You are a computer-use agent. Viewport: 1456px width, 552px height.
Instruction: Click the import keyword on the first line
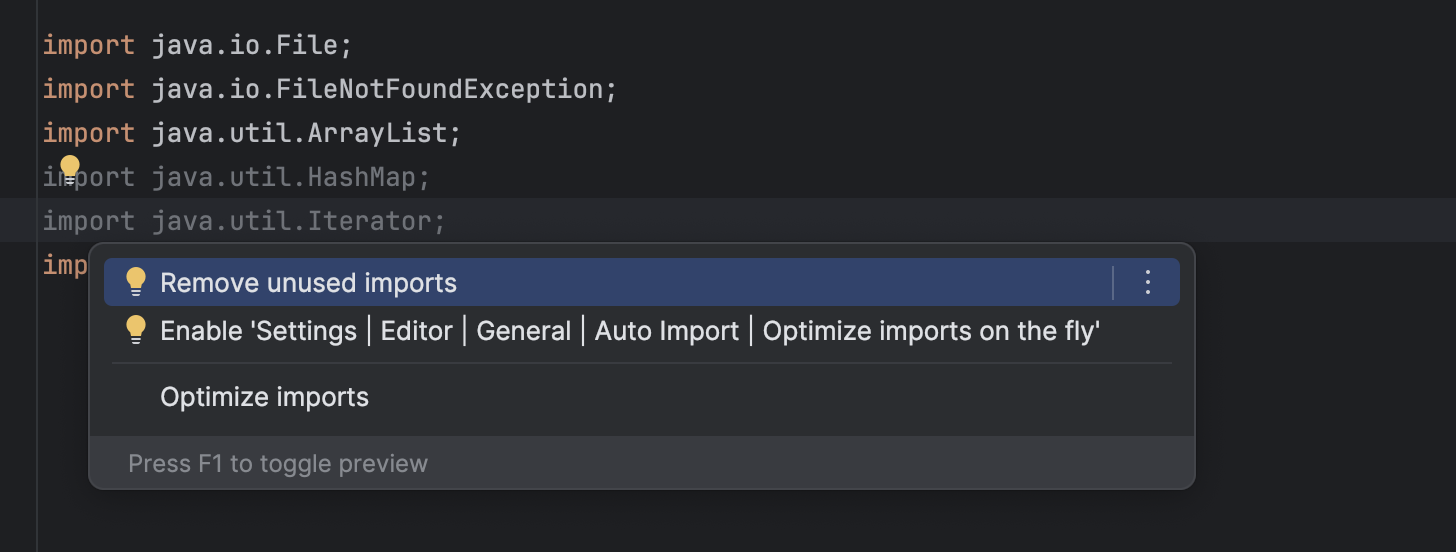tap(88, 45)
